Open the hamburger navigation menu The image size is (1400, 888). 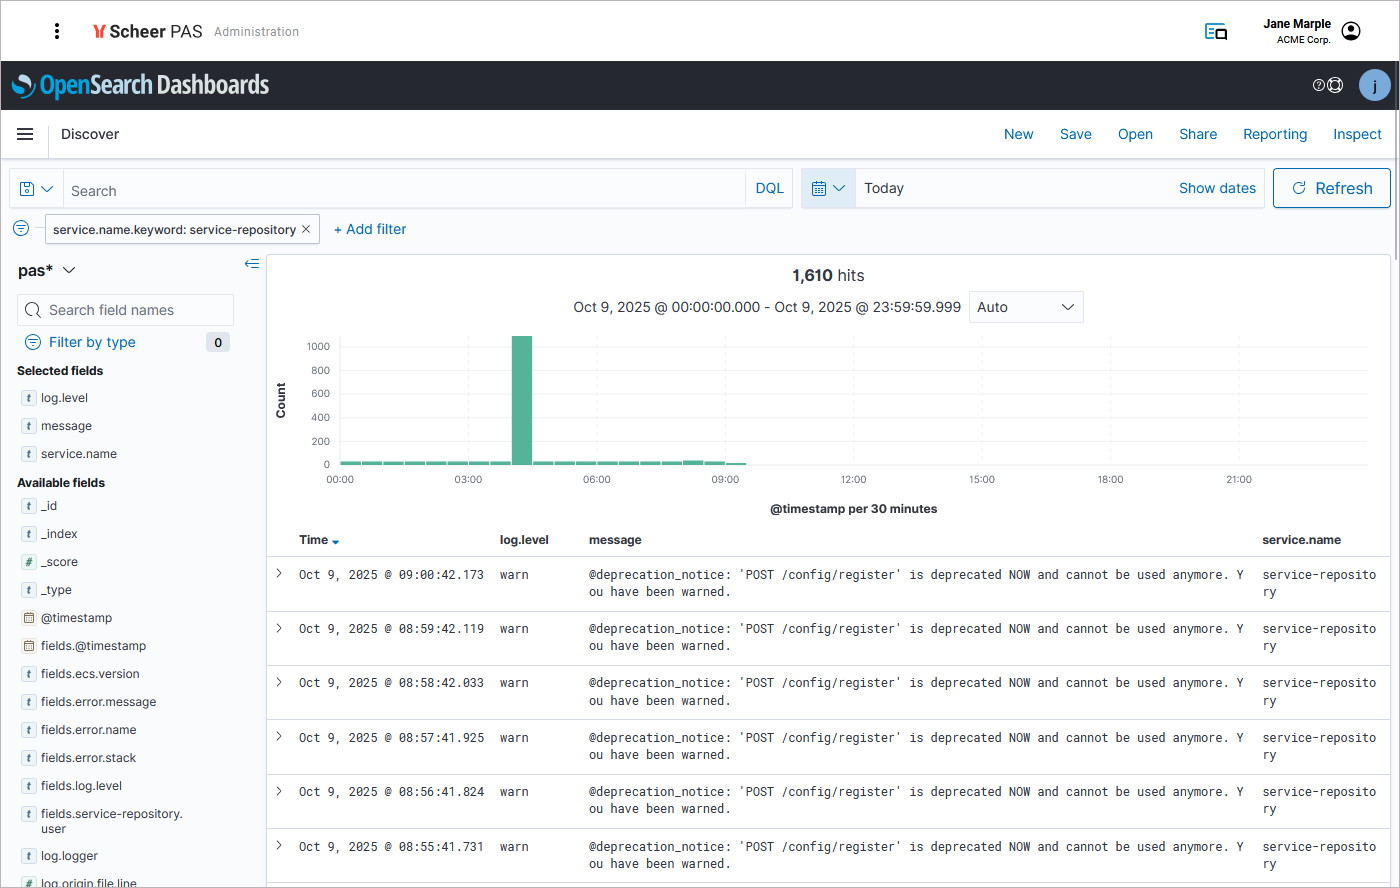point(25,134)
